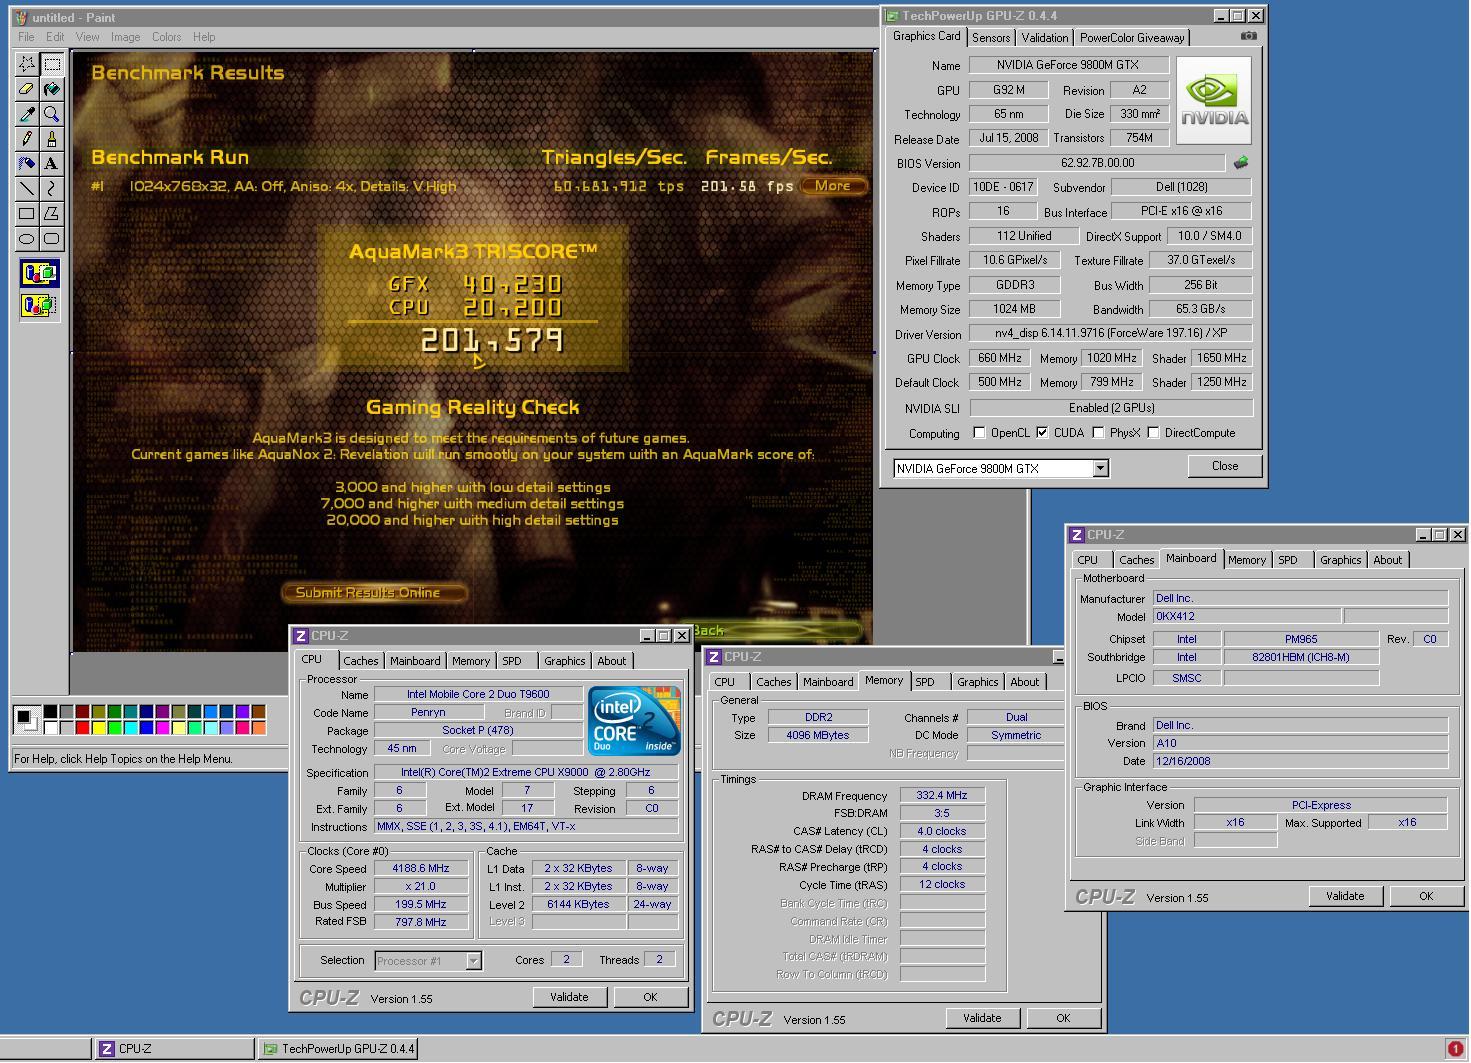This screenshot has height=1063, width=1471.
Task: Select the Rounded Rectangle tool
Action: (x=52, y=238)
